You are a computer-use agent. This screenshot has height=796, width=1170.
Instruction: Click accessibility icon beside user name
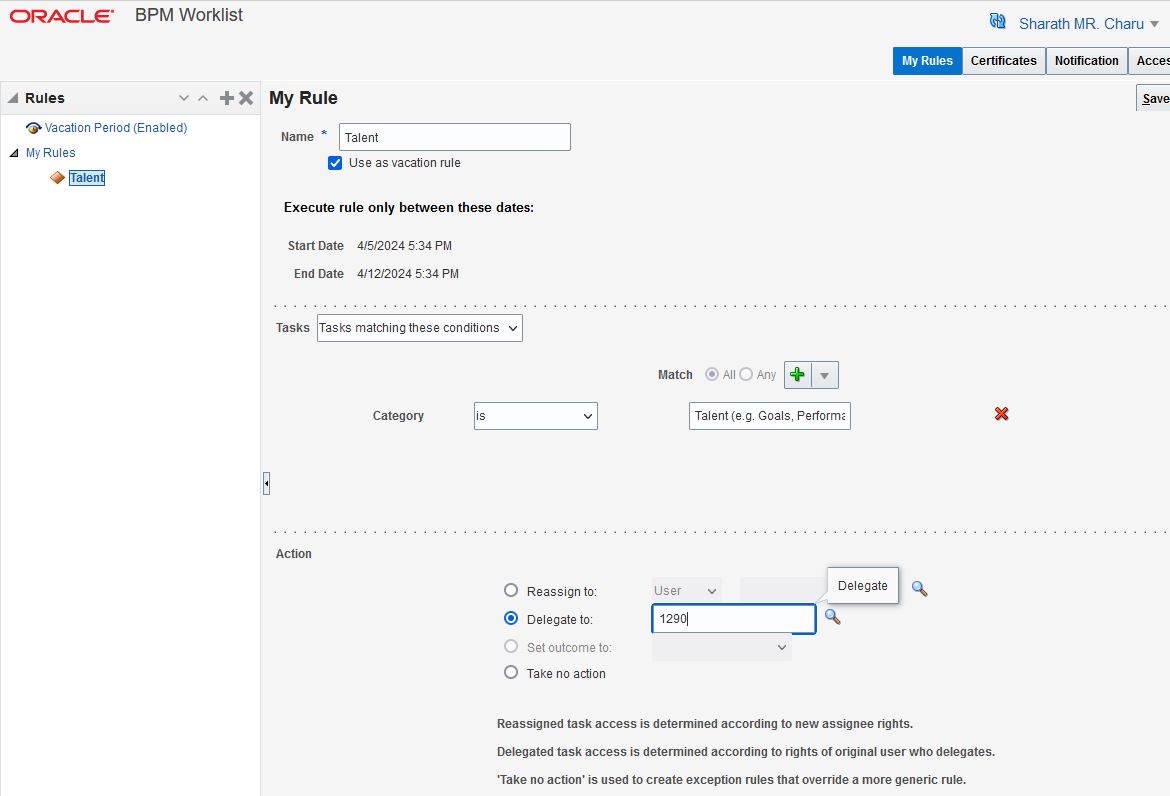[997, 22]
